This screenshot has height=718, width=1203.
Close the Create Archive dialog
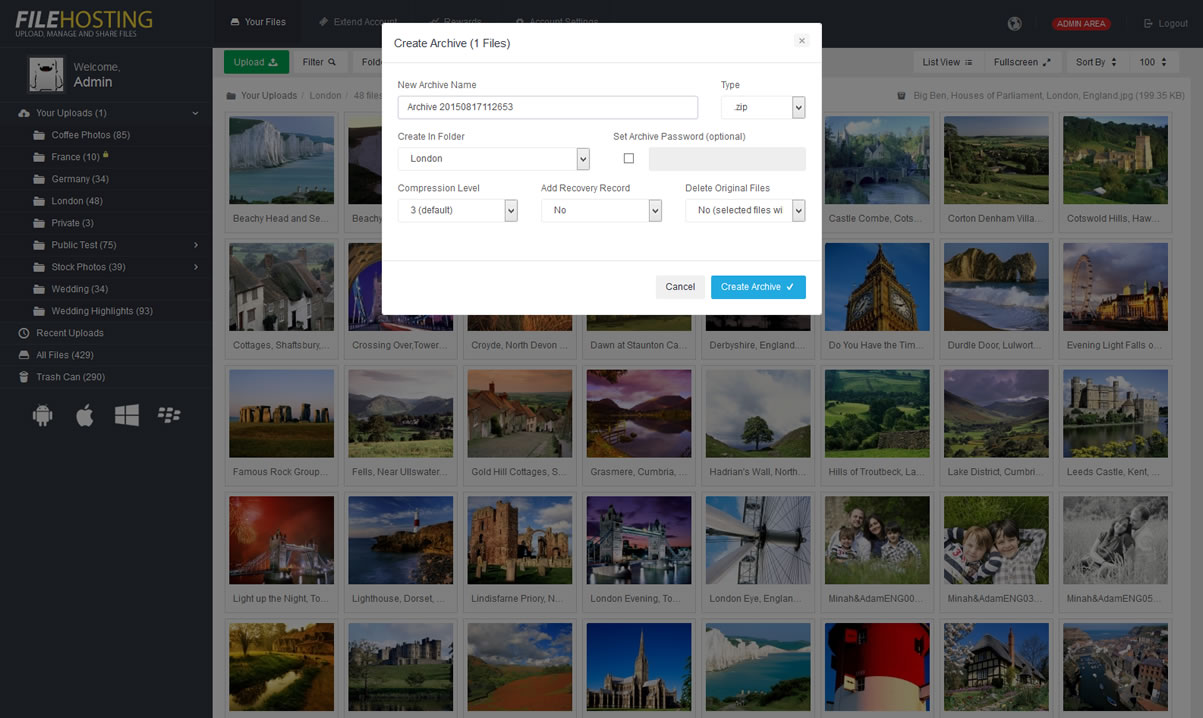pos(801,41)
